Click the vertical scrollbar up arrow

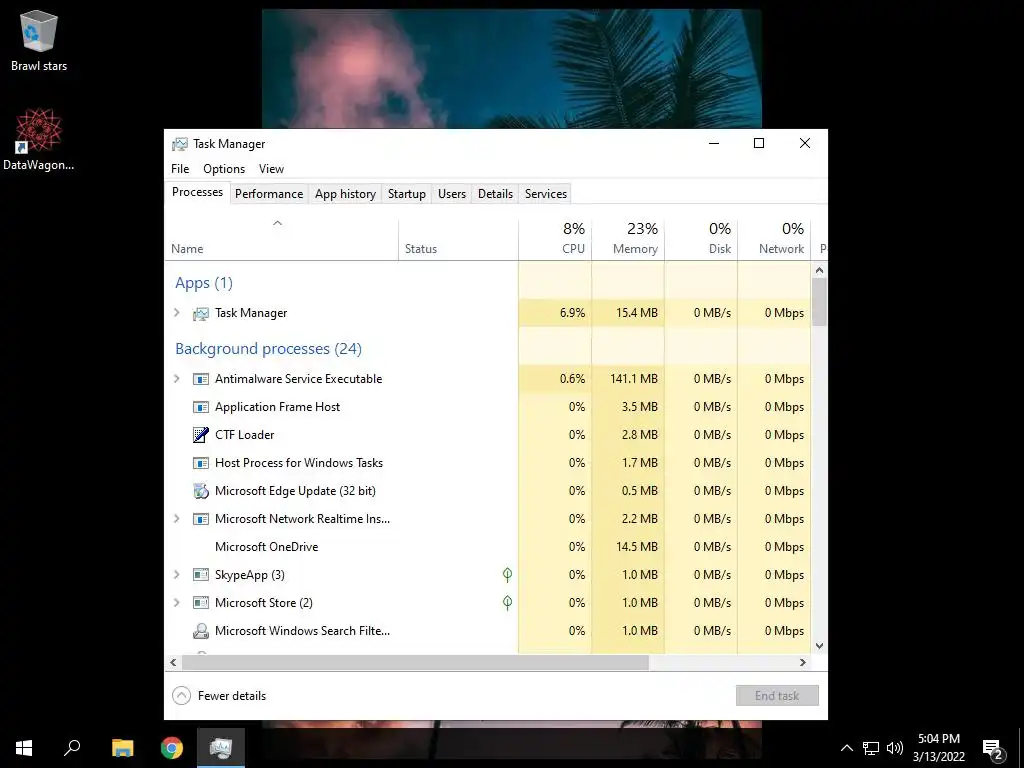(x=820, y=270)
